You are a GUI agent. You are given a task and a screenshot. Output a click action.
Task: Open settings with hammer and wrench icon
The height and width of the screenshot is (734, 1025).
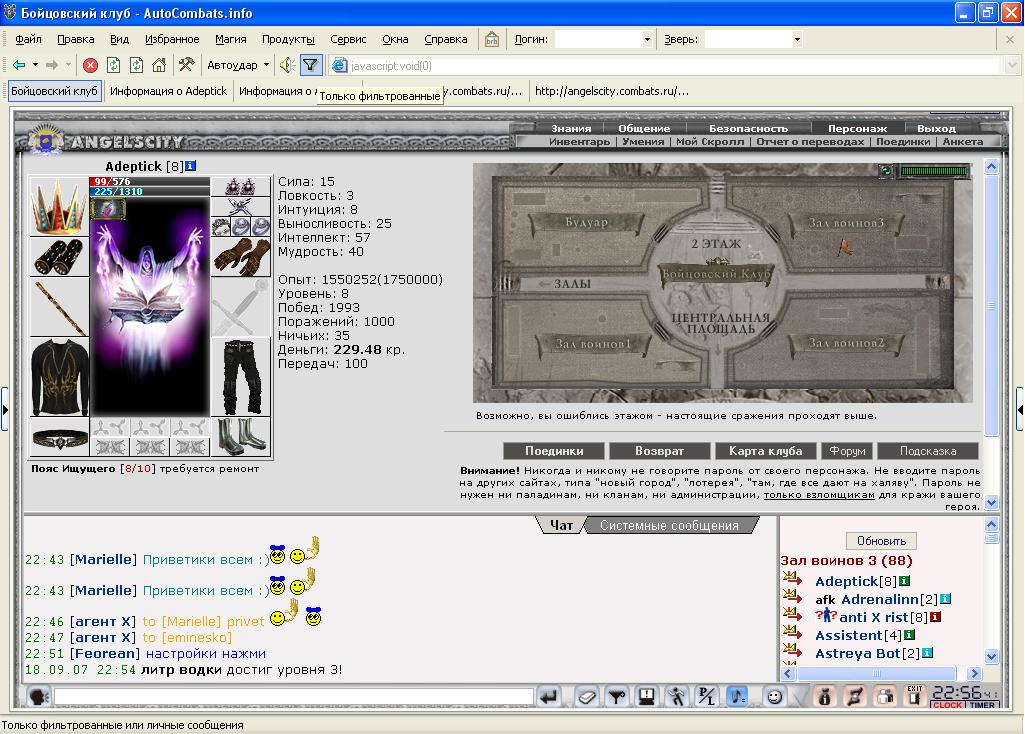186,65
